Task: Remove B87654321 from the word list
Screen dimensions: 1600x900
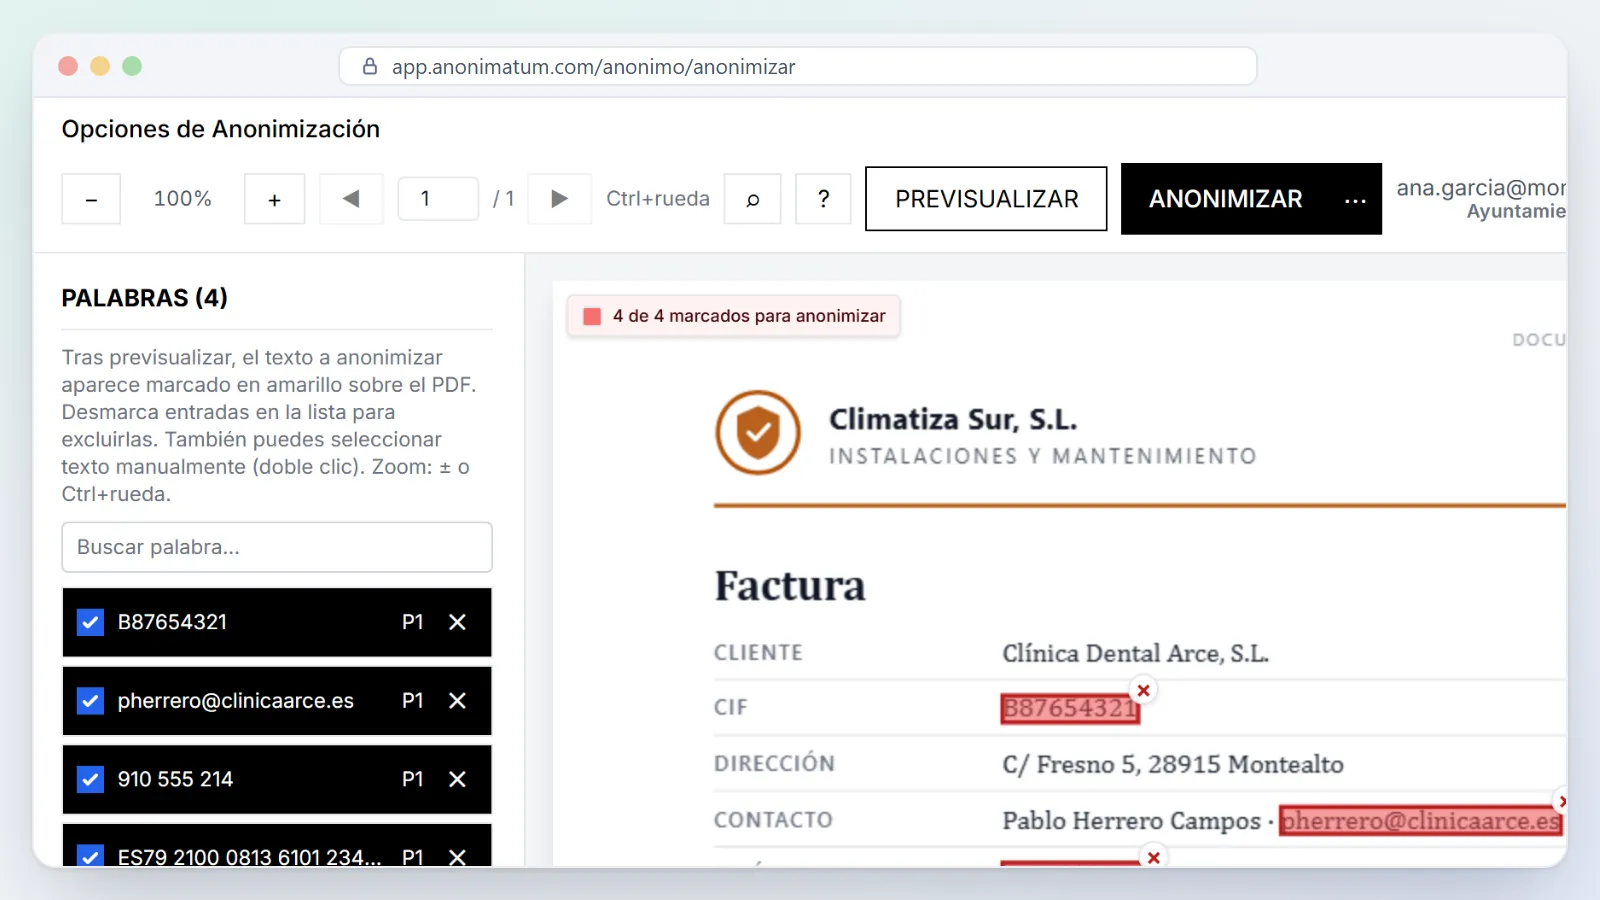Action: [458, 622]
